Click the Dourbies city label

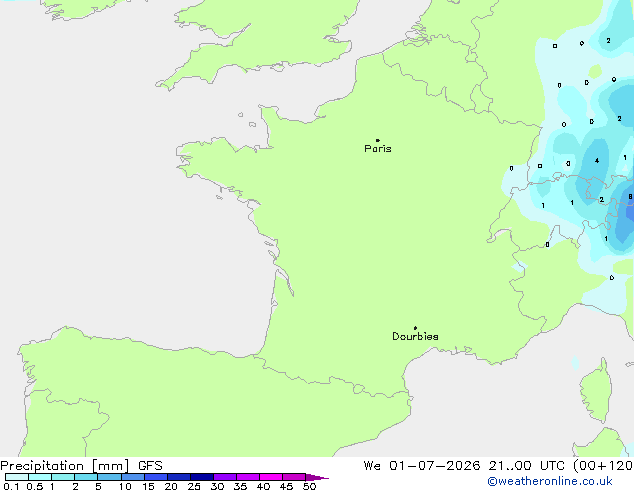coord(415,336)
